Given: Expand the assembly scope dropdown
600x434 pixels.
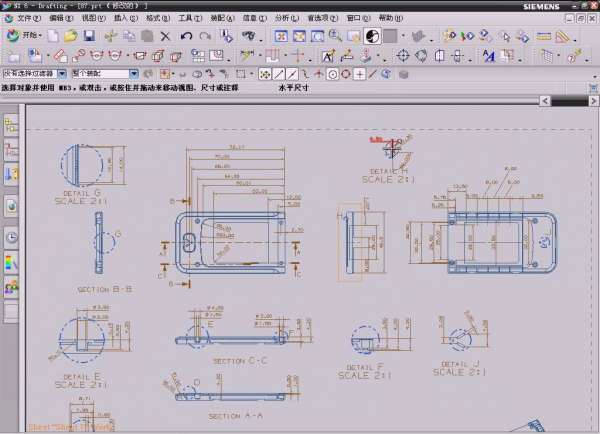Looking at the screenshot, I should tap(135, 73).
